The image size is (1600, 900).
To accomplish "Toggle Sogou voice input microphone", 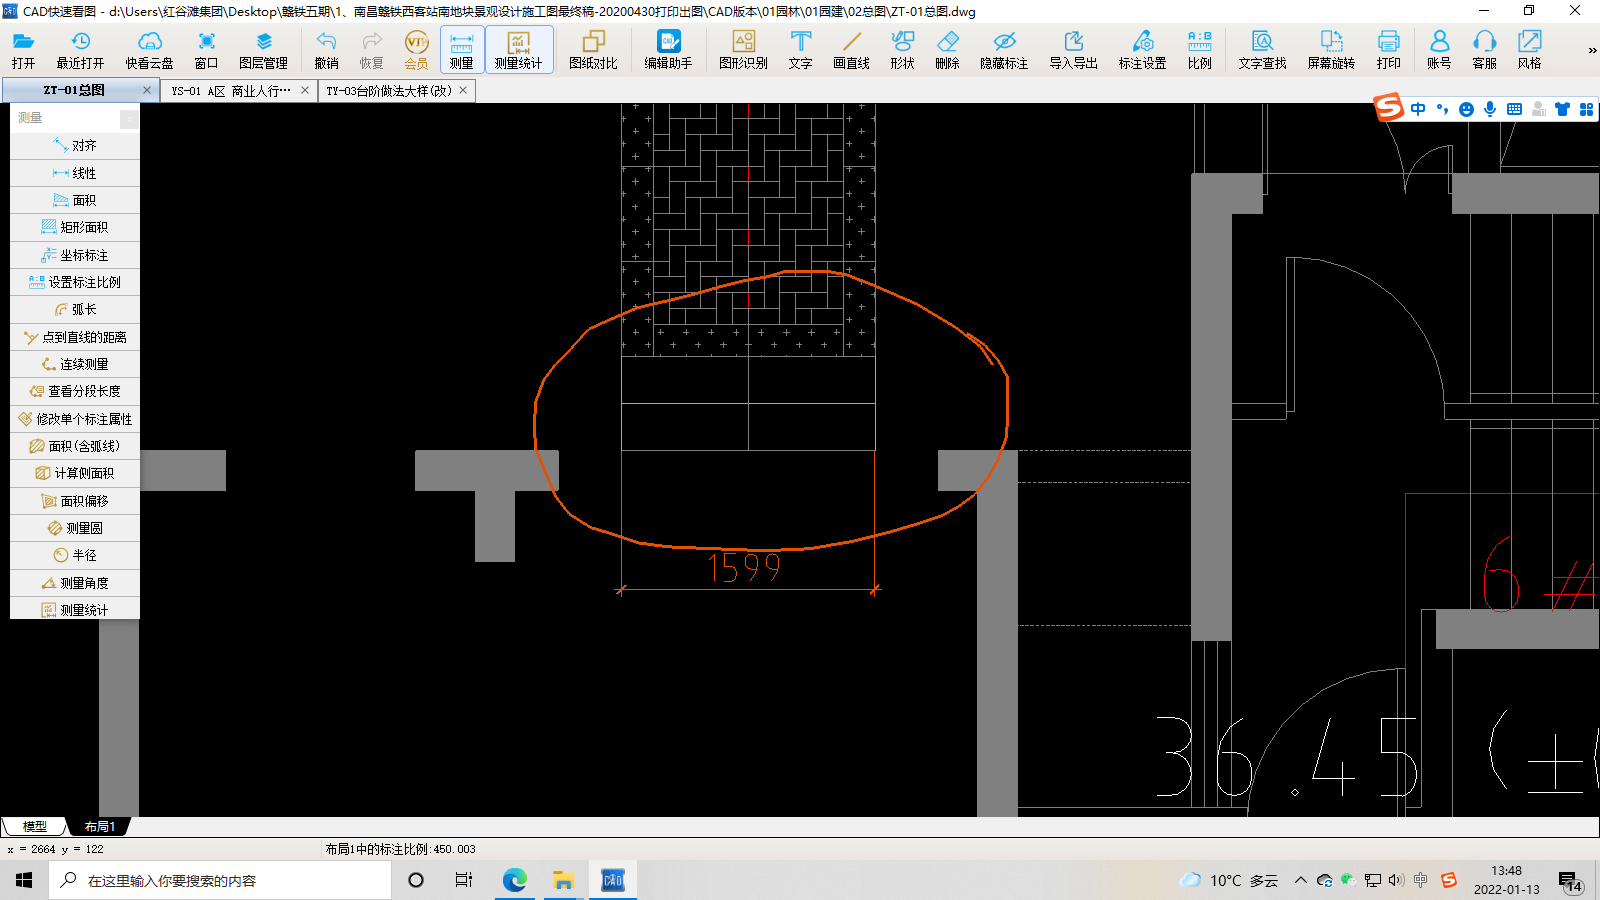I will (1490, 109).
